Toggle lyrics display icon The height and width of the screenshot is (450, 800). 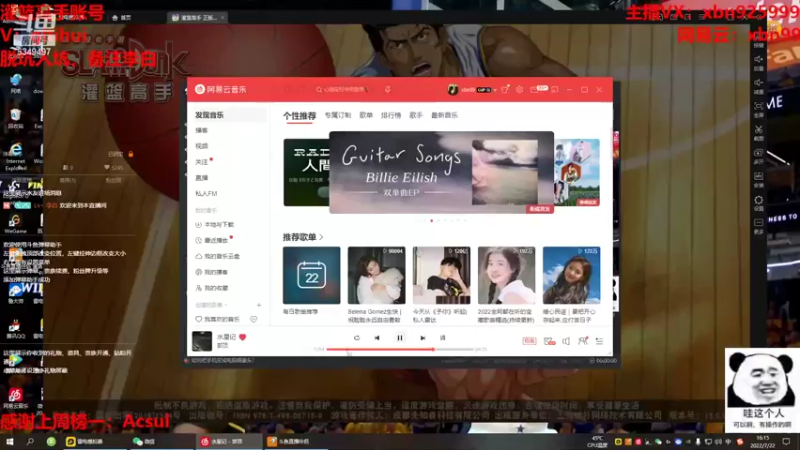pyautogui.click(x=442, y=338)
